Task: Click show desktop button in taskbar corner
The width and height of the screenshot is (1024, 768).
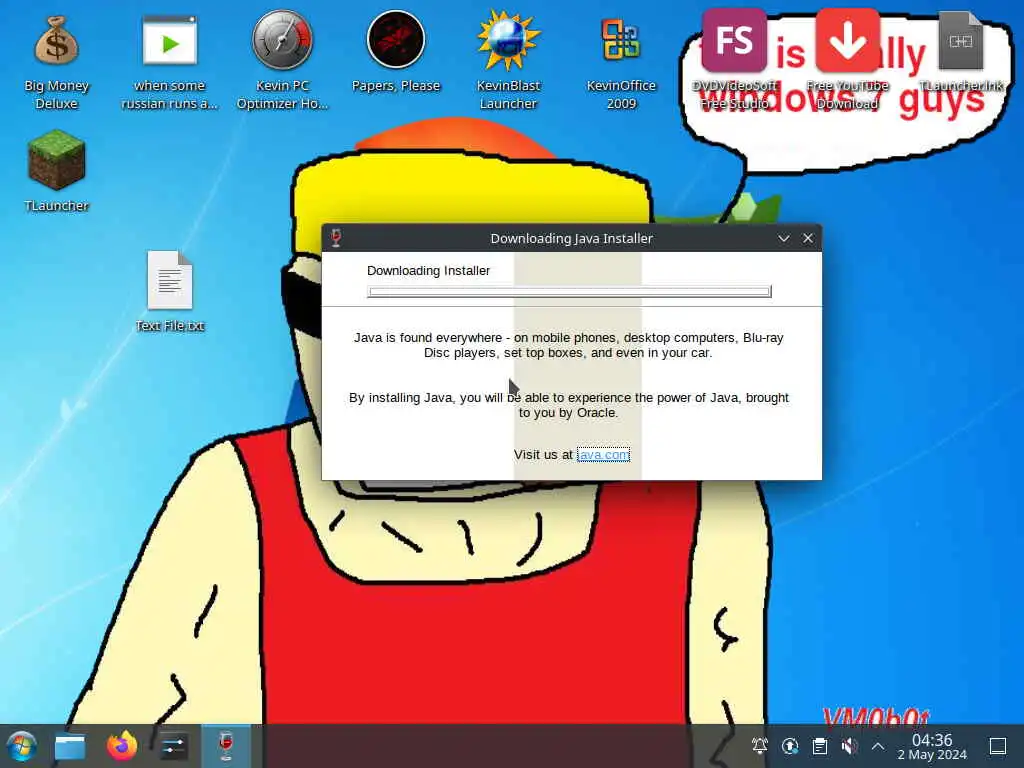Action: click(998, 746)
